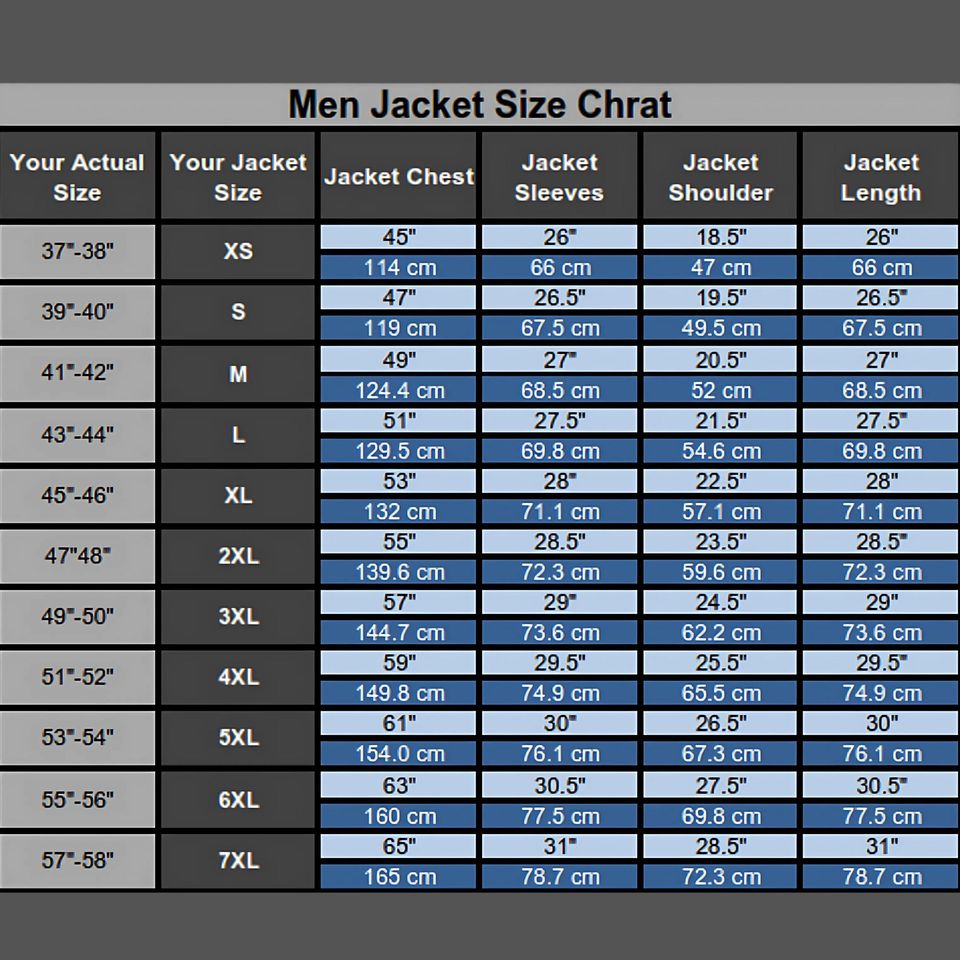This screenshot has height=960, width=960.
Task: Click the 'Men Jacket Size Chrat' title
Action: point(480,104)
